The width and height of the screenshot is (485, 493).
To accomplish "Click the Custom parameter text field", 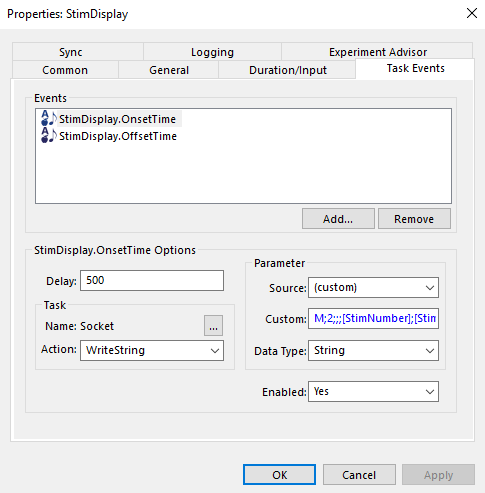I will [x=373, y=319].
